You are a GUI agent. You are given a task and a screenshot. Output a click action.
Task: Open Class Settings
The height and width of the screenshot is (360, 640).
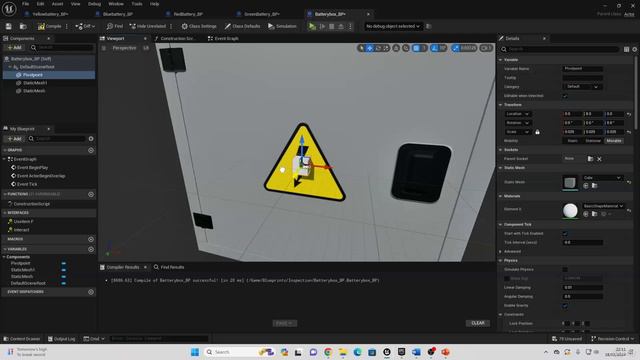click(x=199, y=26)
